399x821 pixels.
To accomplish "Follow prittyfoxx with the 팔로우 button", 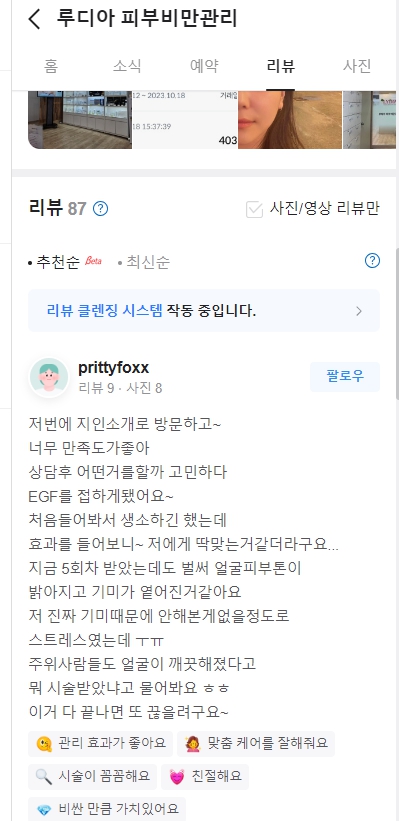I will pyautogui.click(x=345, y=376).
